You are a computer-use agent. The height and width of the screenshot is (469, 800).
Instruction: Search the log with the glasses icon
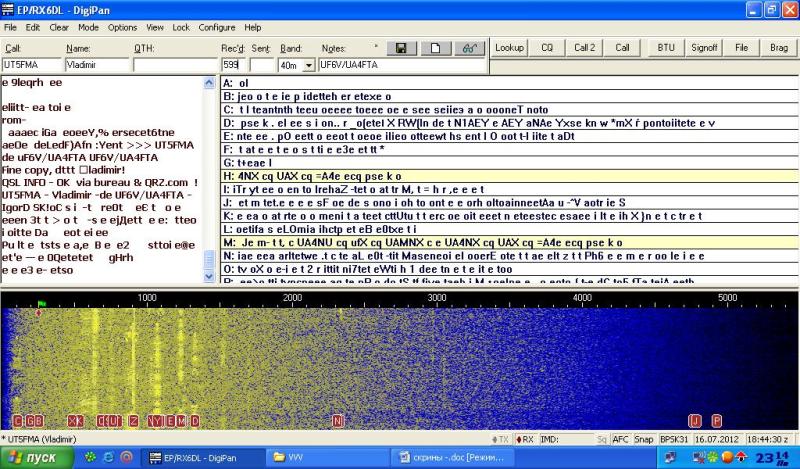tap(469, 48)
